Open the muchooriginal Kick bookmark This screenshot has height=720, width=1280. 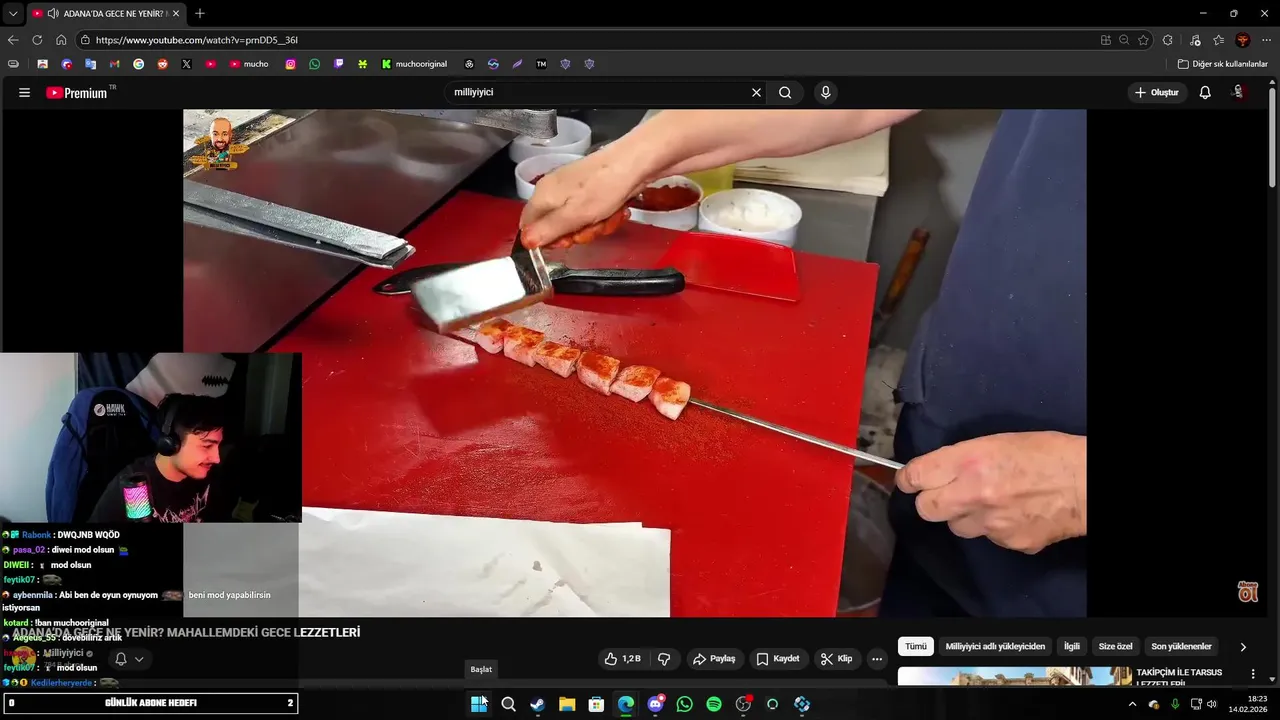[415, 64]
